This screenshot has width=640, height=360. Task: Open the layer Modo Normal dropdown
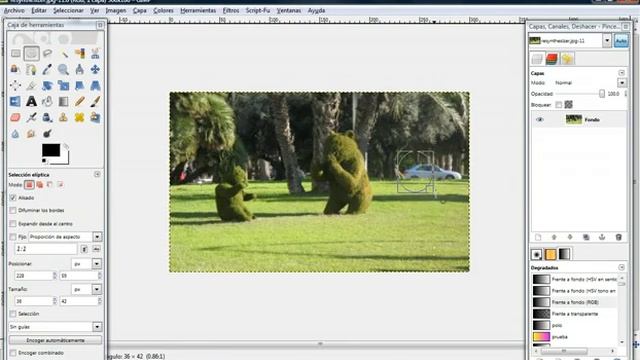tap(622, 82)
